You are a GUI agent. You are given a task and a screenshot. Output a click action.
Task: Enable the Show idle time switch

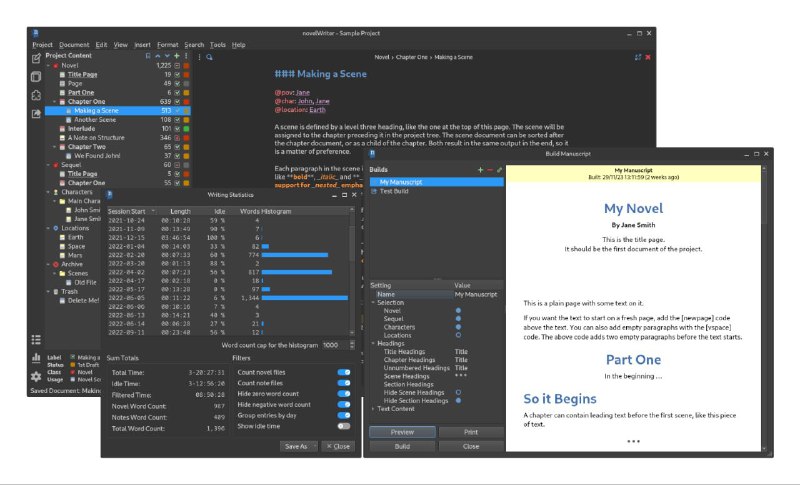[343, 426]
